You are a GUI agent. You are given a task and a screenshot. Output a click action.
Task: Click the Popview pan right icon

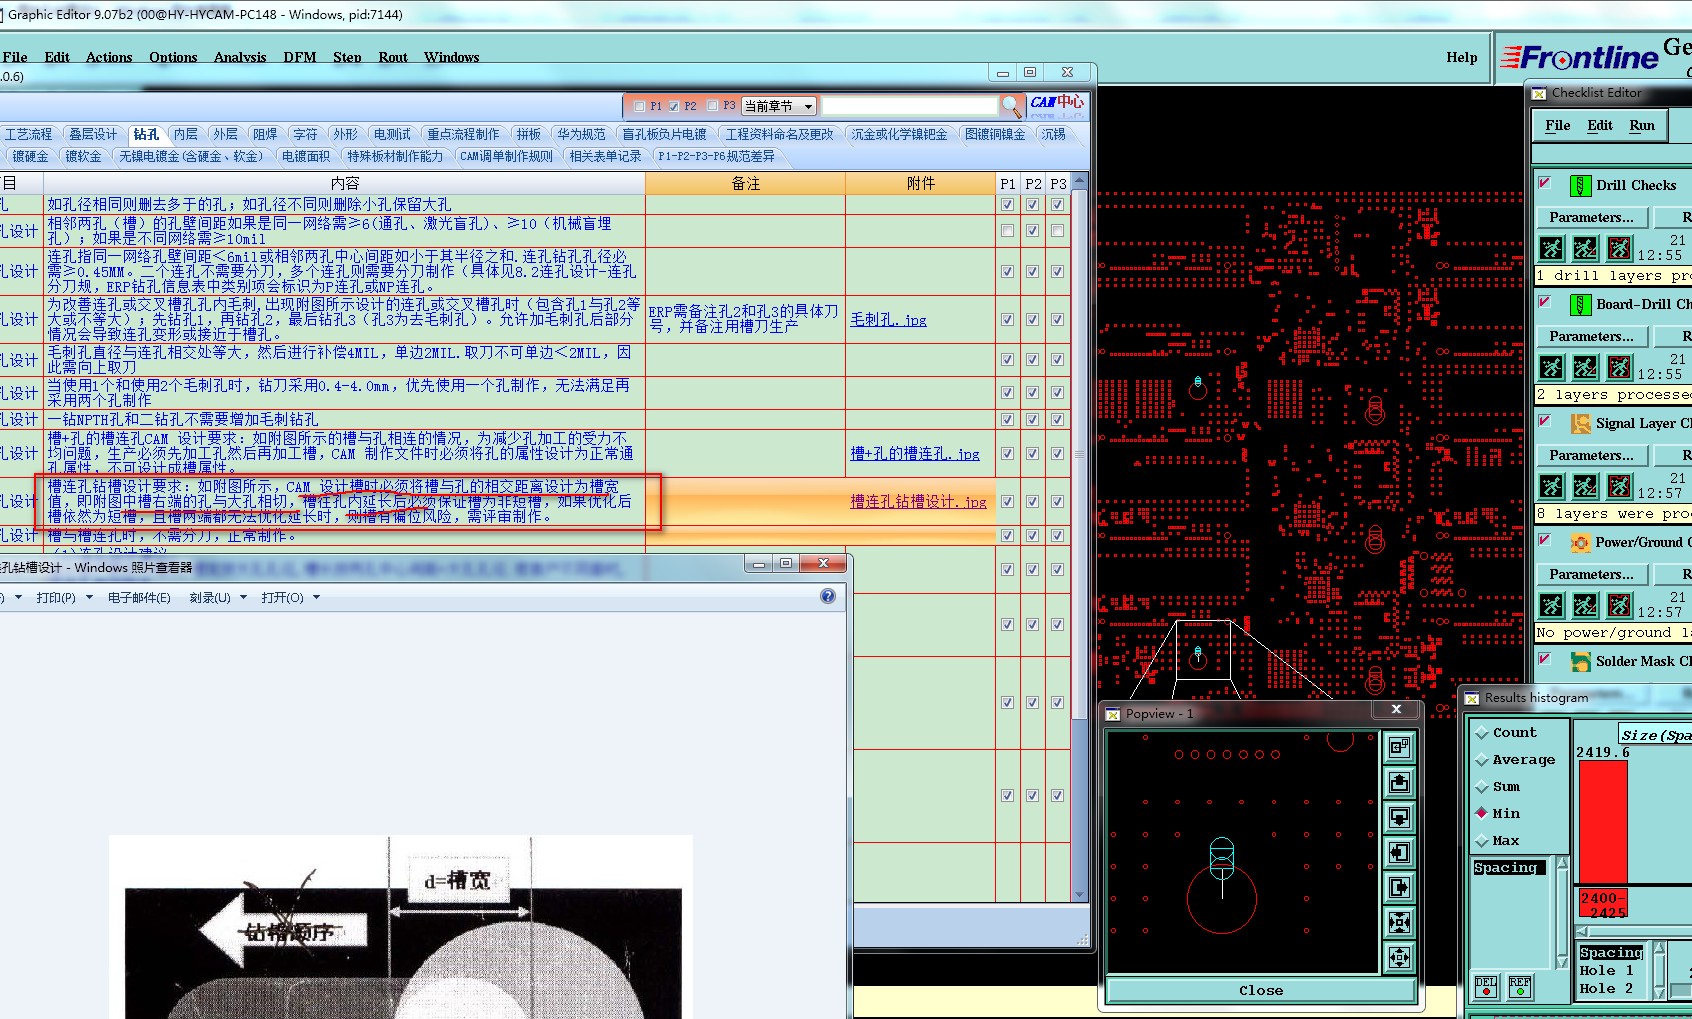[1399, 887]
